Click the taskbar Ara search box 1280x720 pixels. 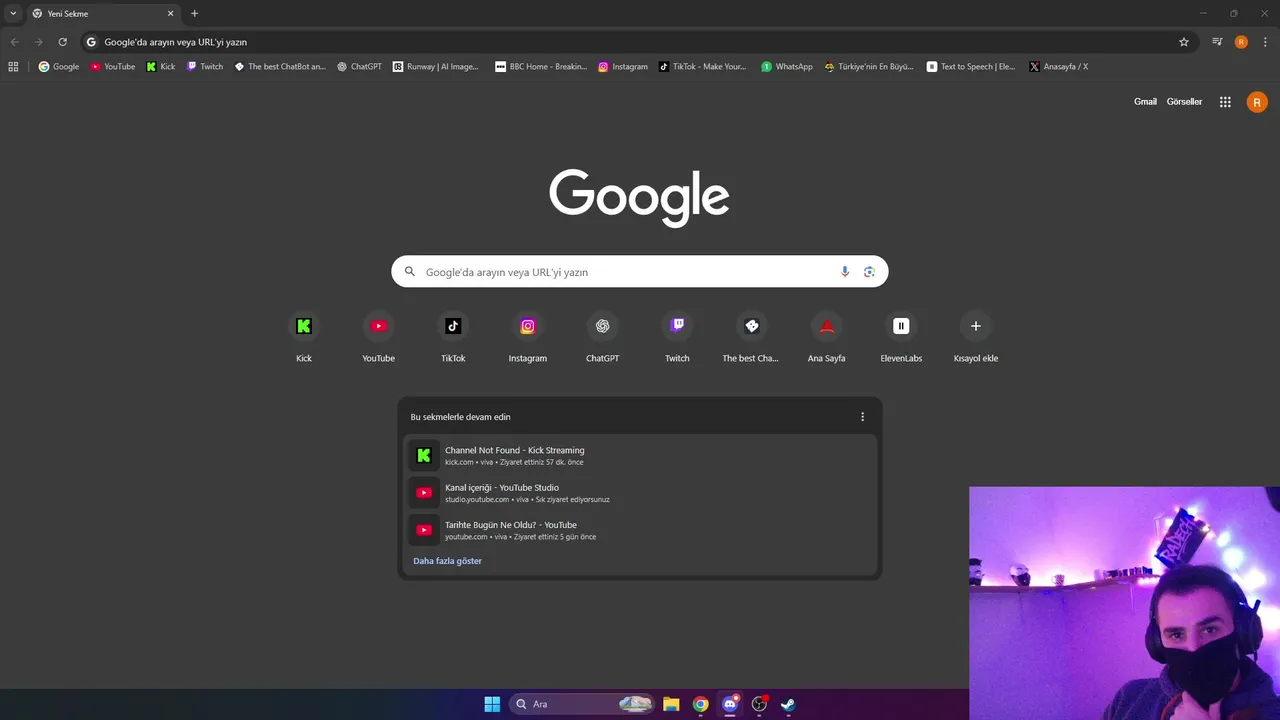582,704
